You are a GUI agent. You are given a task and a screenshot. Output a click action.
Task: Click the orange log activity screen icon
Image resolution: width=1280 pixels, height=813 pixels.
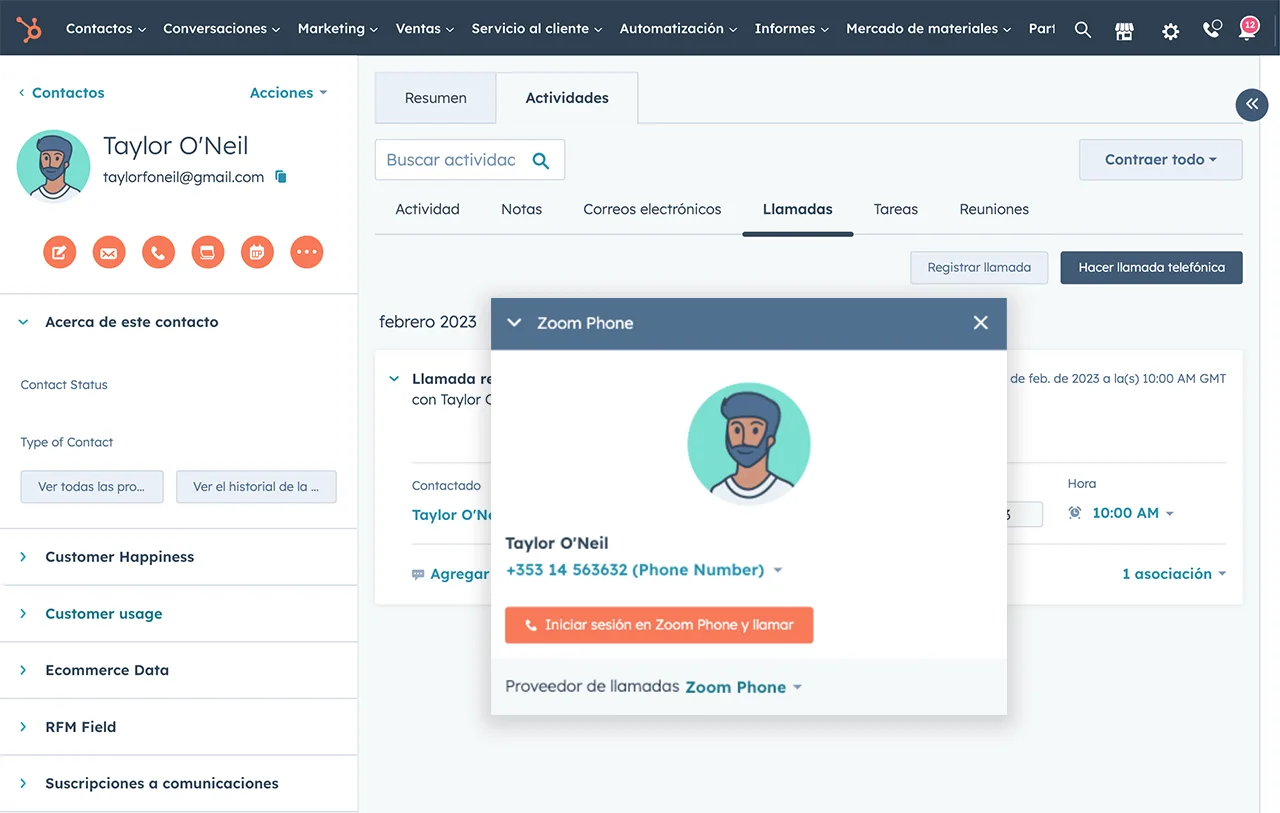tap(208, 252)
